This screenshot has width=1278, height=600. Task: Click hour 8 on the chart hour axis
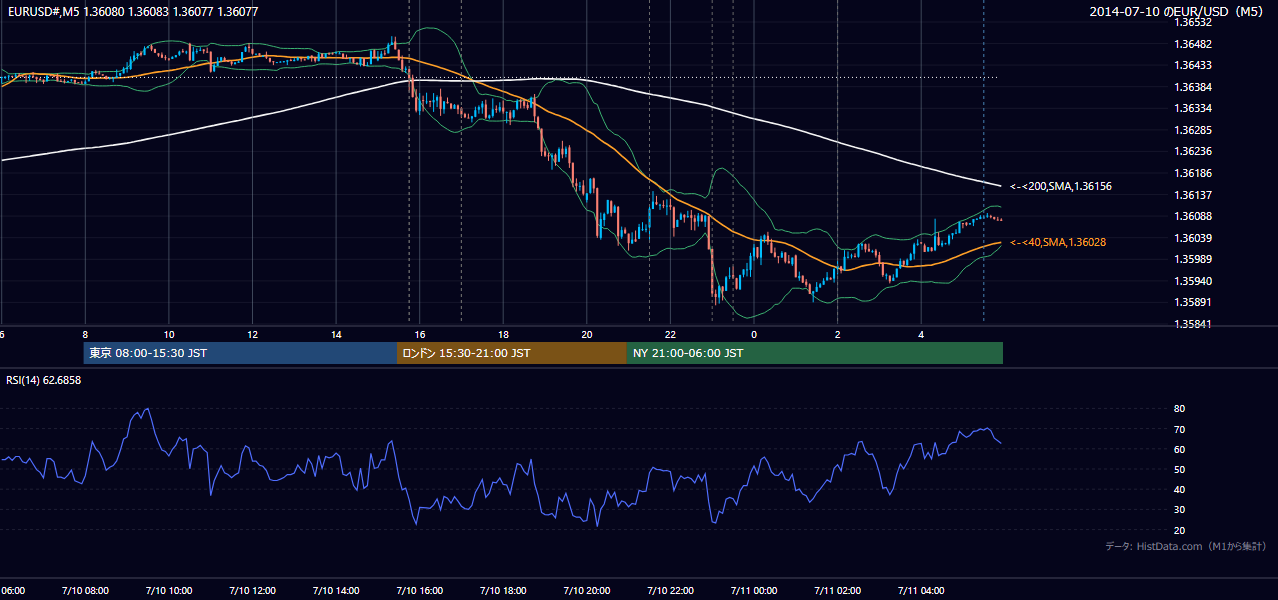[x=85, y=334]
